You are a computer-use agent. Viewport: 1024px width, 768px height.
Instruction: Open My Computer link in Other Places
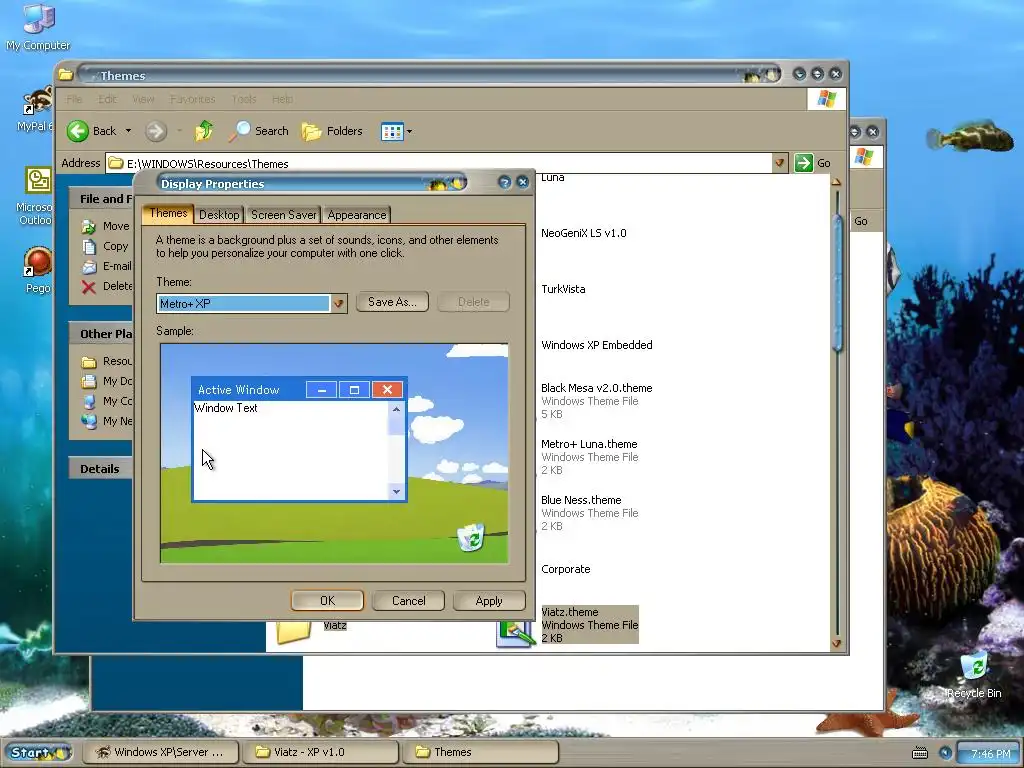(106, 401)
